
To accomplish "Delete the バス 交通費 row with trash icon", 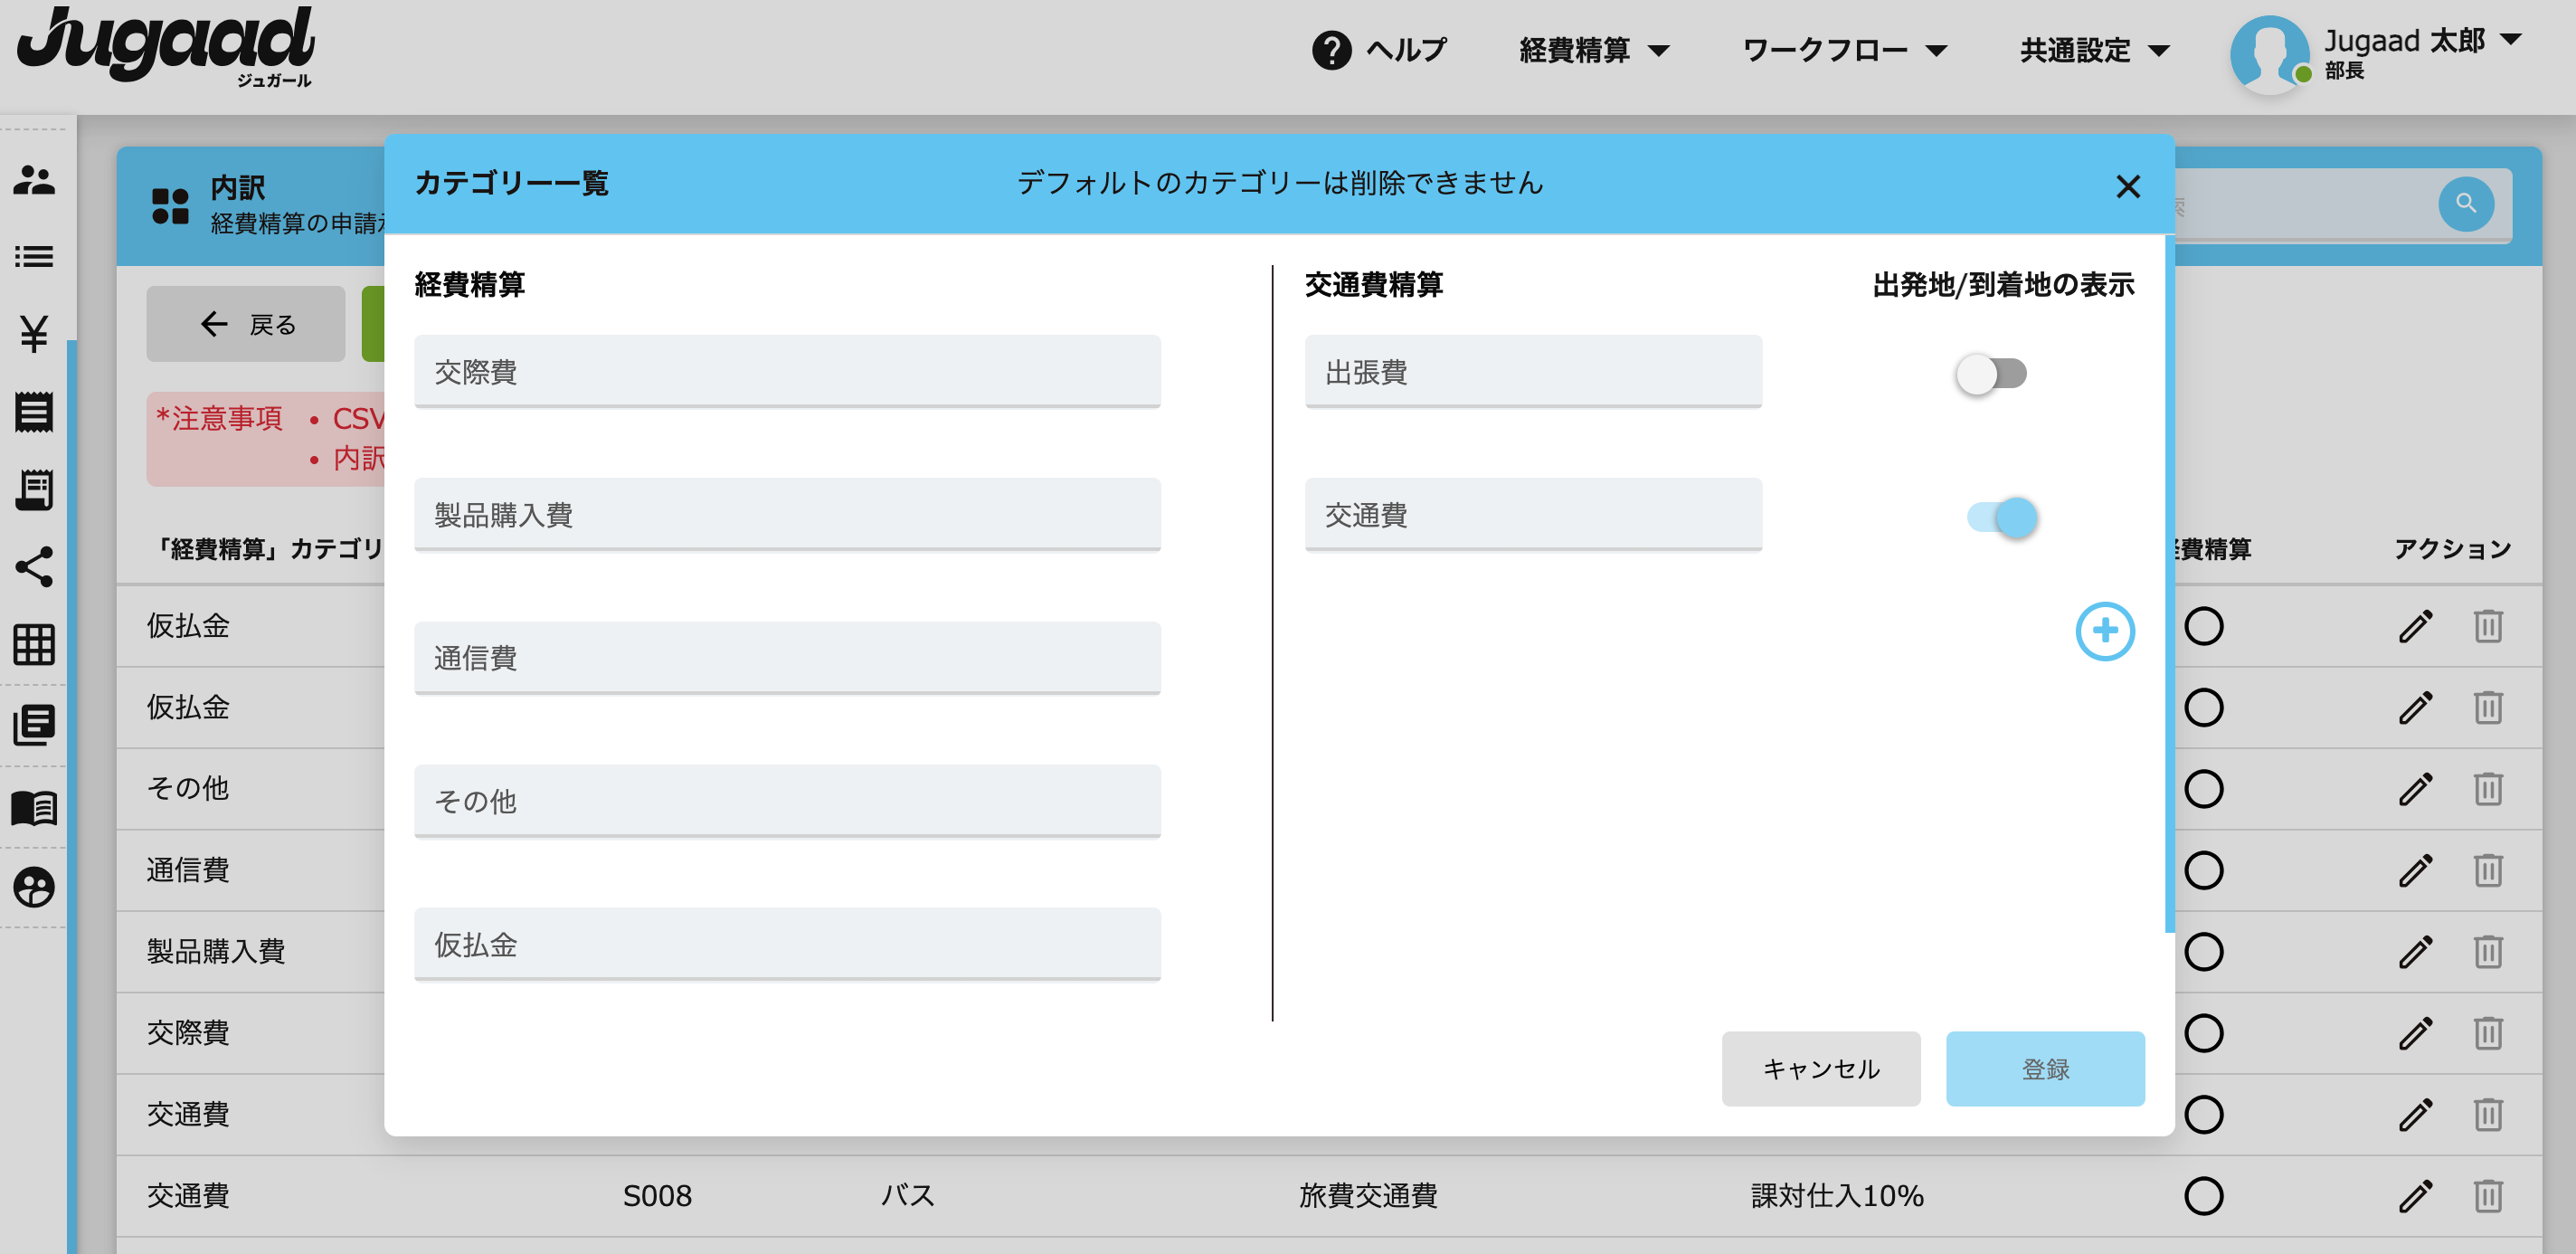I will (2488, 1196).
